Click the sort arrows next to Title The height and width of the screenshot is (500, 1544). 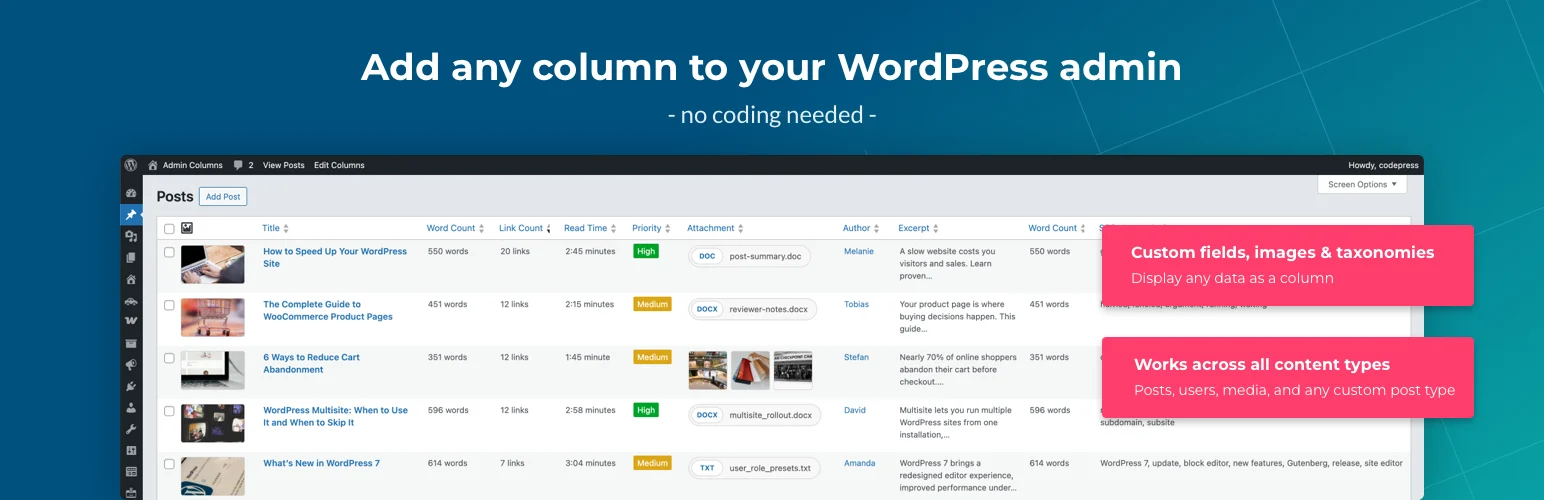(x=286, y=229)
